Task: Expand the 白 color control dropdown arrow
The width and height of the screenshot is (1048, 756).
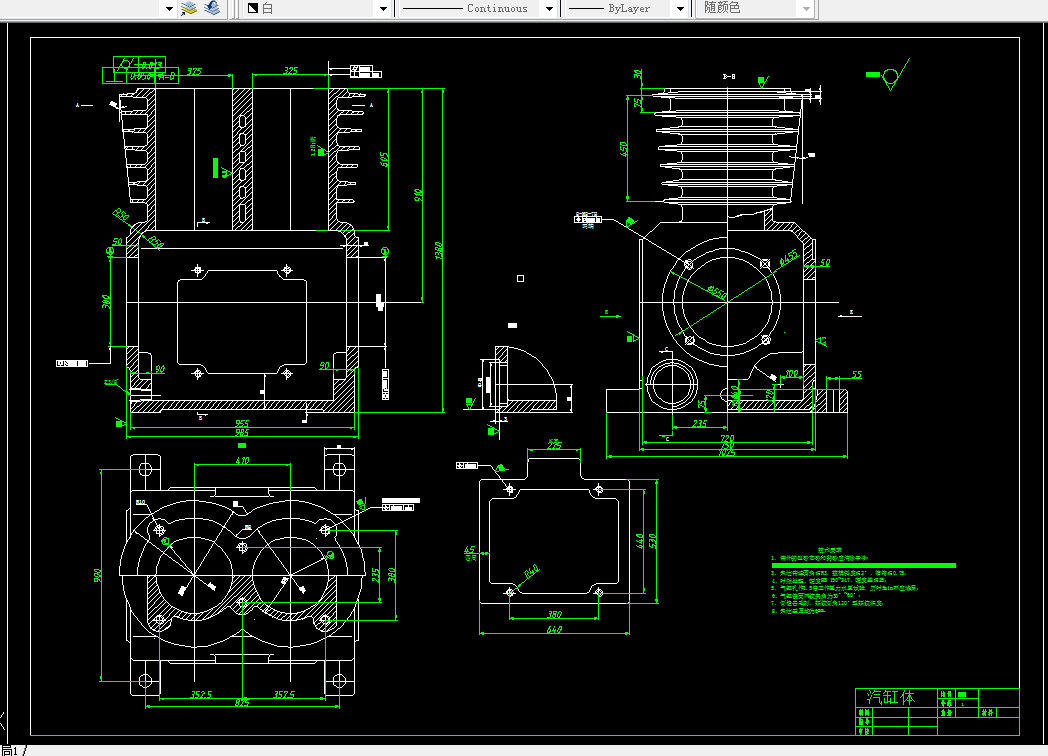Action: 383,9
